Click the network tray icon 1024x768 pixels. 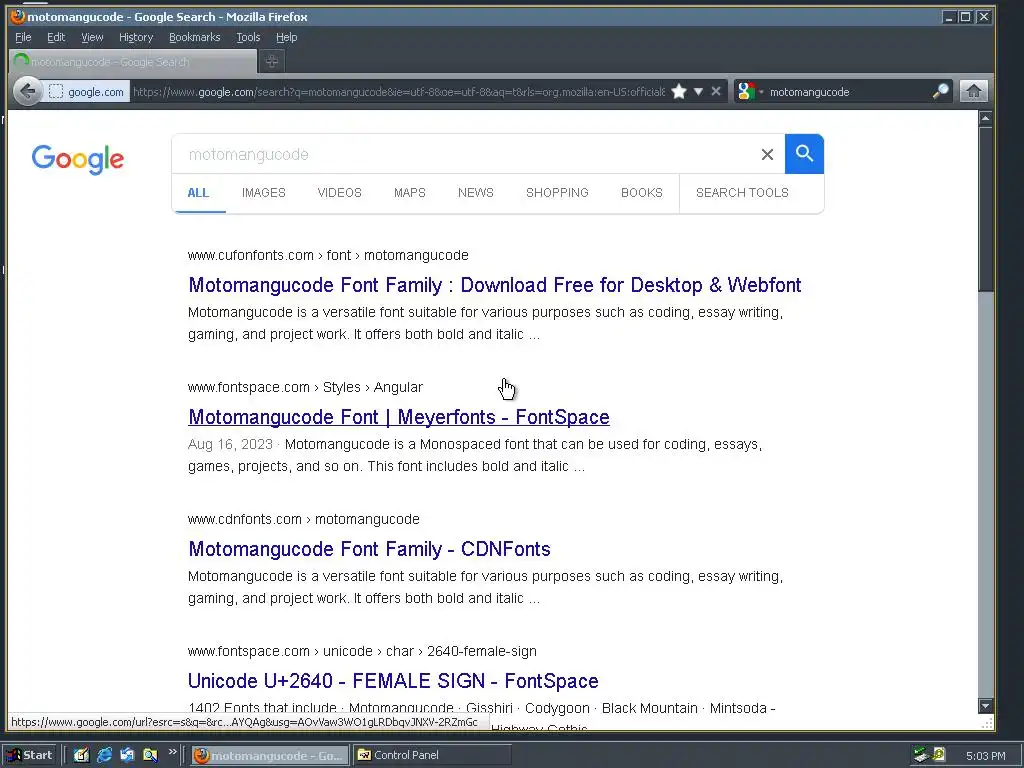click(921, 755)
